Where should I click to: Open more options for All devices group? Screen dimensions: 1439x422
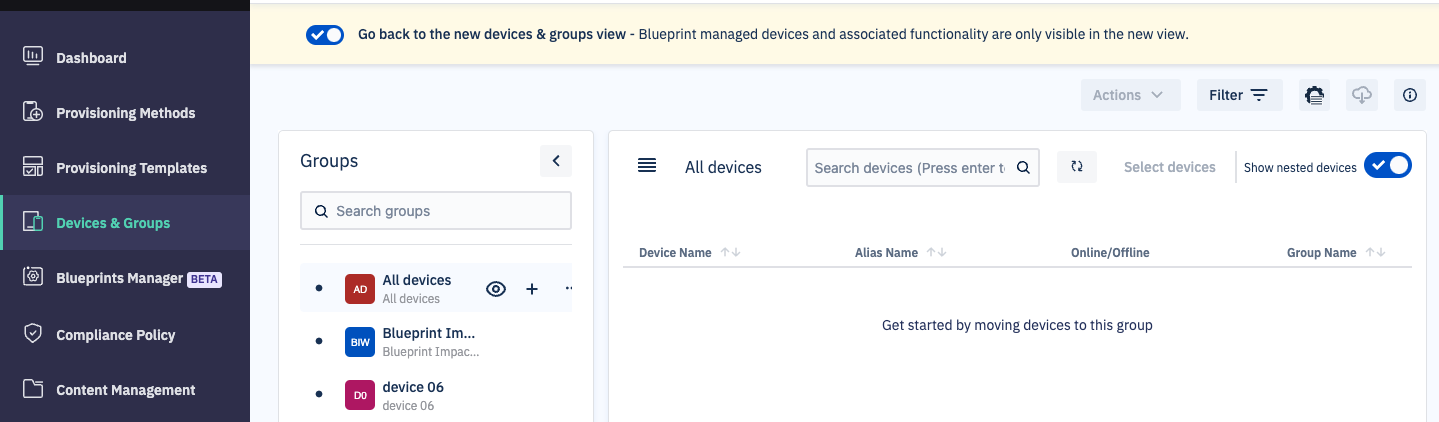[568, 289]
